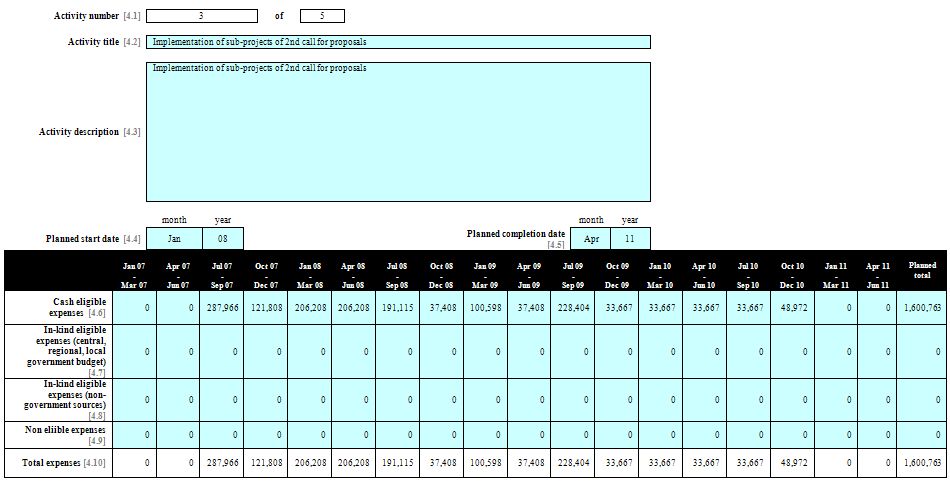
Task: Select Cash eligible expenses cell showing 228,404
Action: [x=572, y=308]
